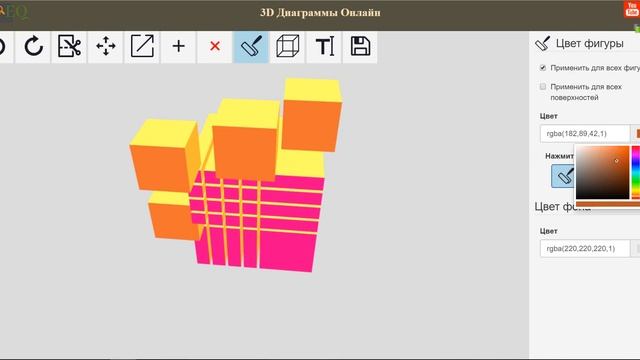The image size is (640, 360).
Task: Select the large pink cube face
Action: [288, 251]
